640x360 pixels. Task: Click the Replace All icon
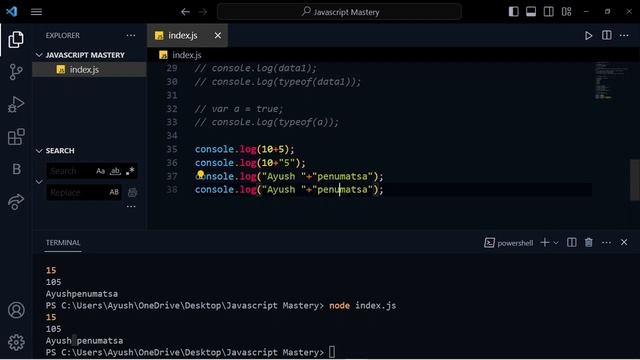(x=132, y=192)
